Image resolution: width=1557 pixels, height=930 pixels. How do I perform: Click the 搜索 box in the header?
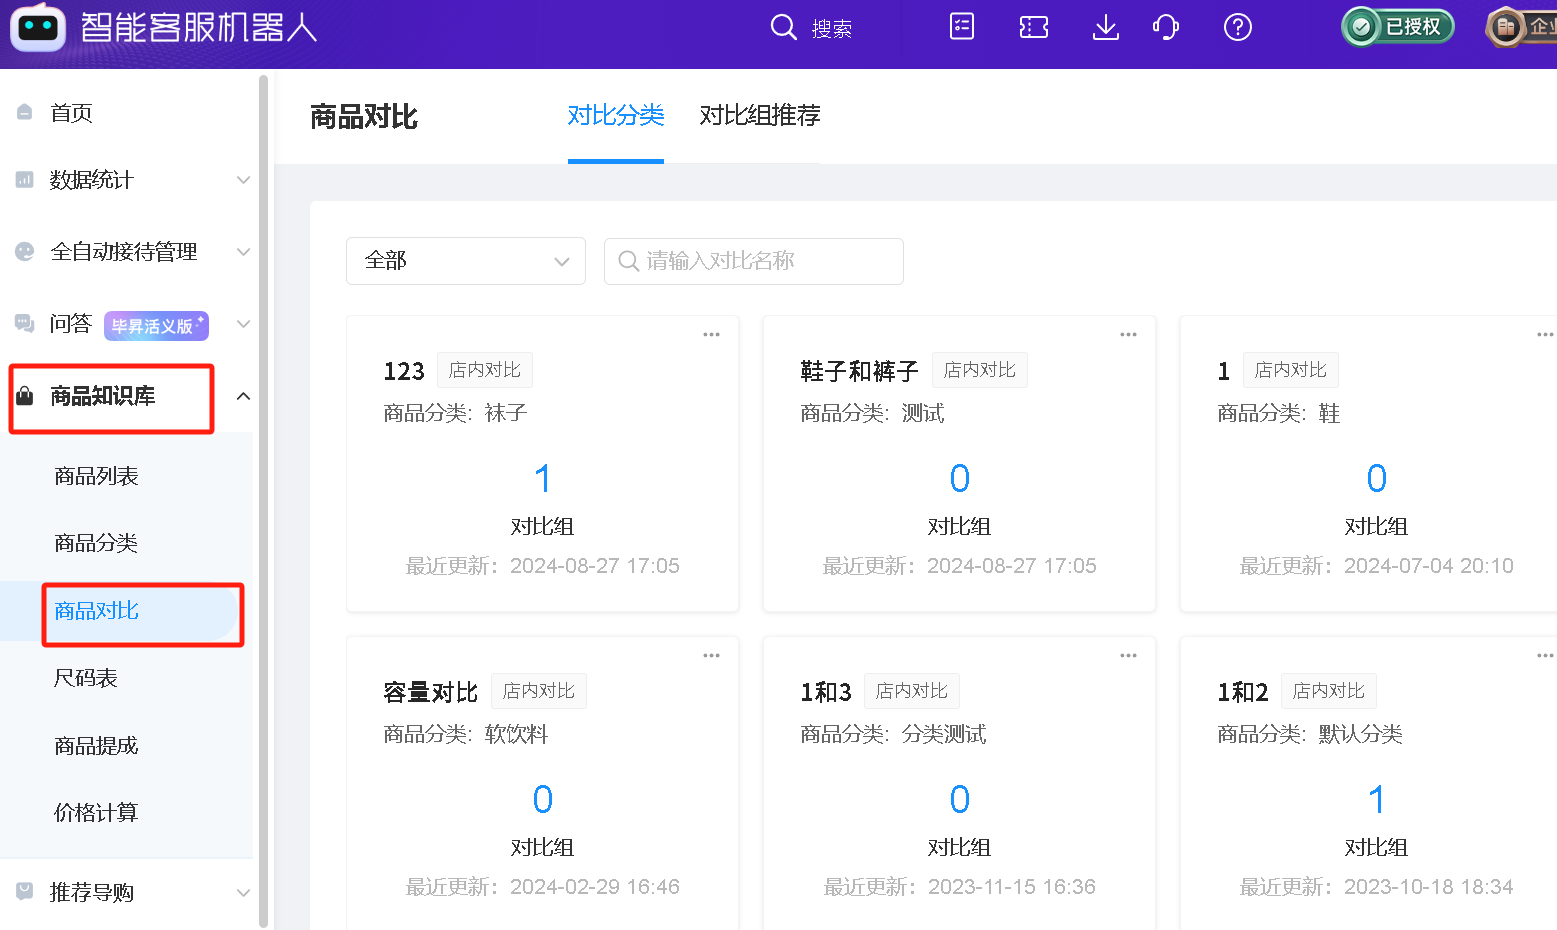(832, 28)
